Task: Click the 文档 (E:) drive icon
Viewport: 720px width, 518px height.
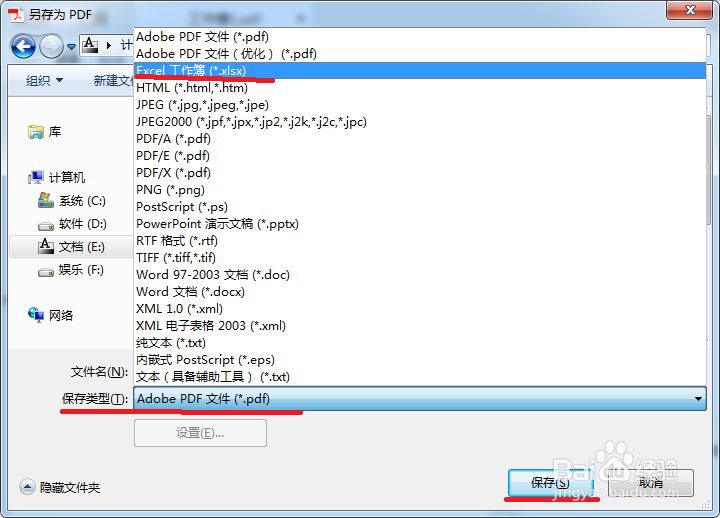Action: click(45, 246)
